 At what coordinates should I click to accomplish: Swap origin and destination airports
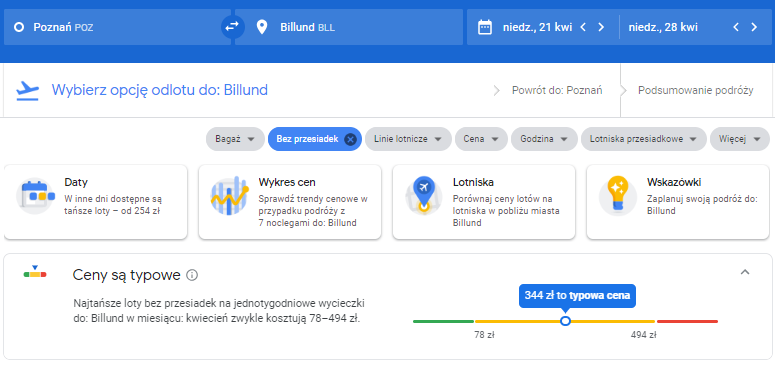click(232, 27)
